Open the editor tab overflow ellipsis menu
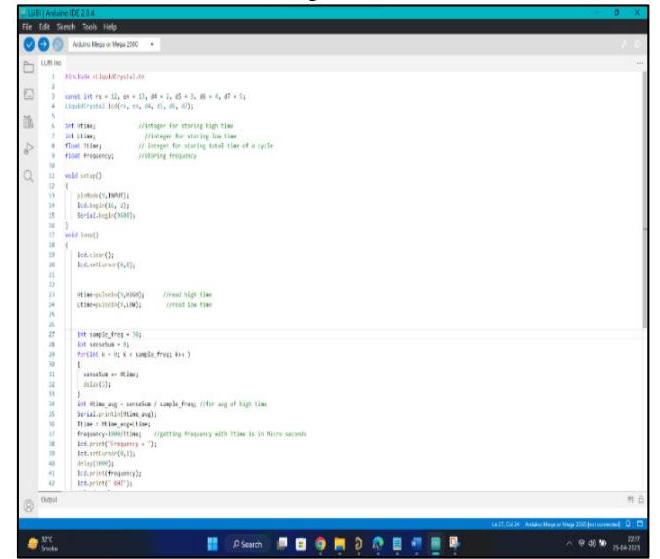 click(x=641, y=62)
